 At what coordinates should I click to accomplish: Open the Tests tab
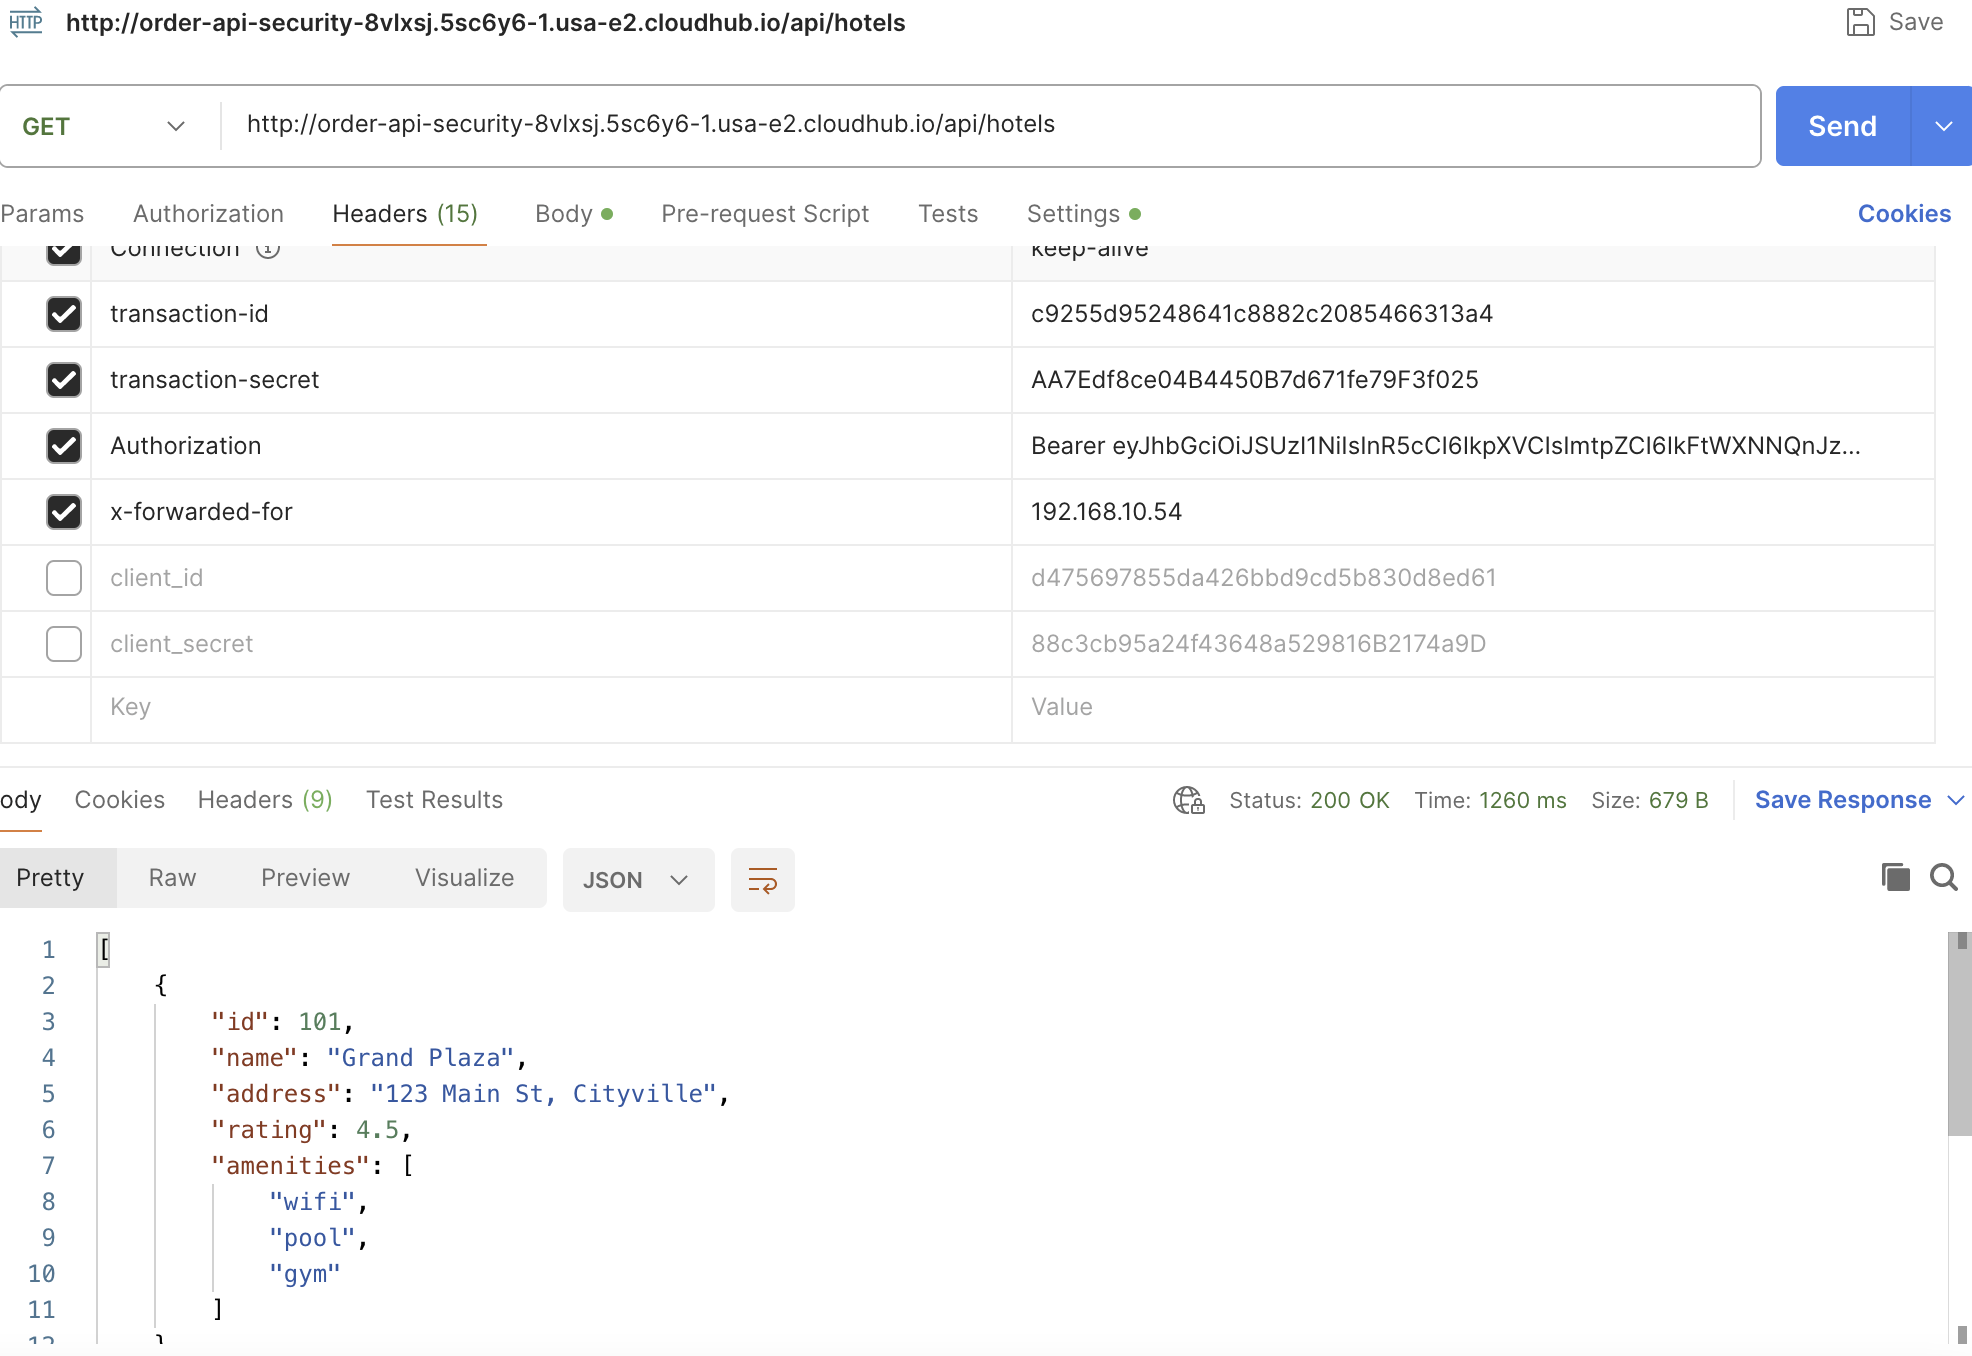point(948,214)
